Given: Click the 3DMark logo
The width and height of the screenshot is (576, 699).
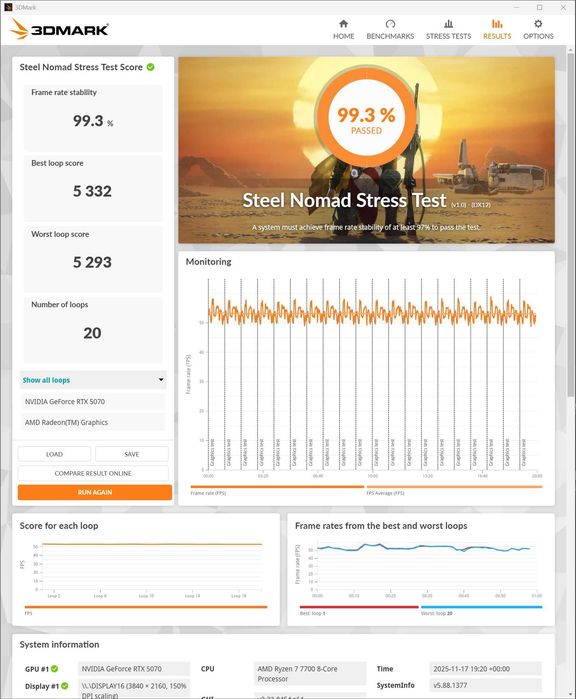Looking at the screenshot, I should (x=59, y=29).
